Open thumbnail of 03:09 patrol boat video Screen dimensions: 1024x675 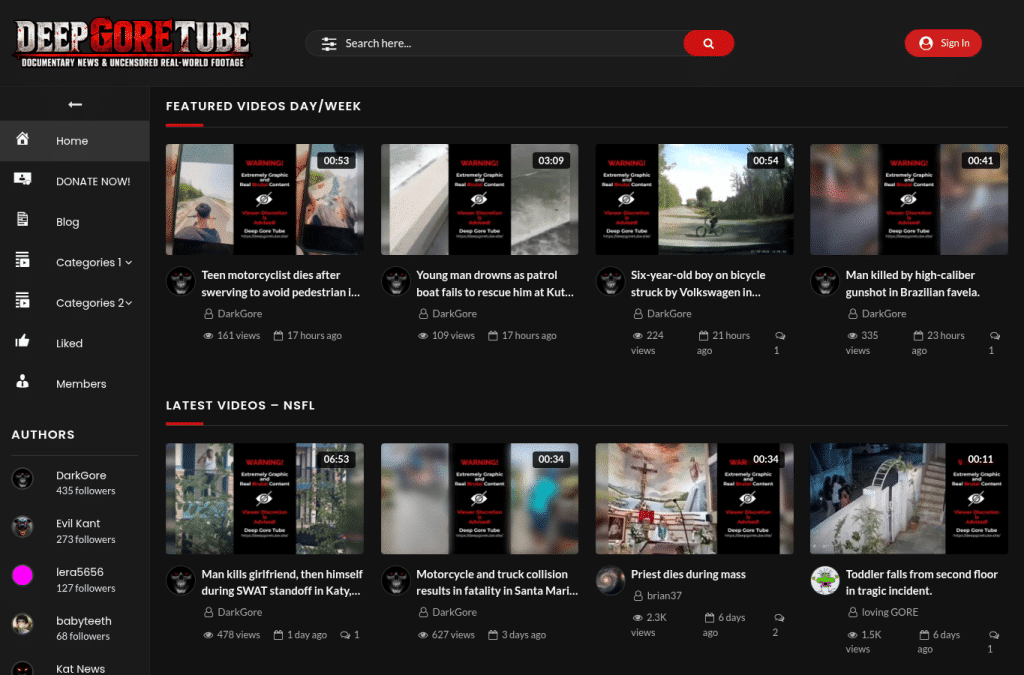coord(479,199)
